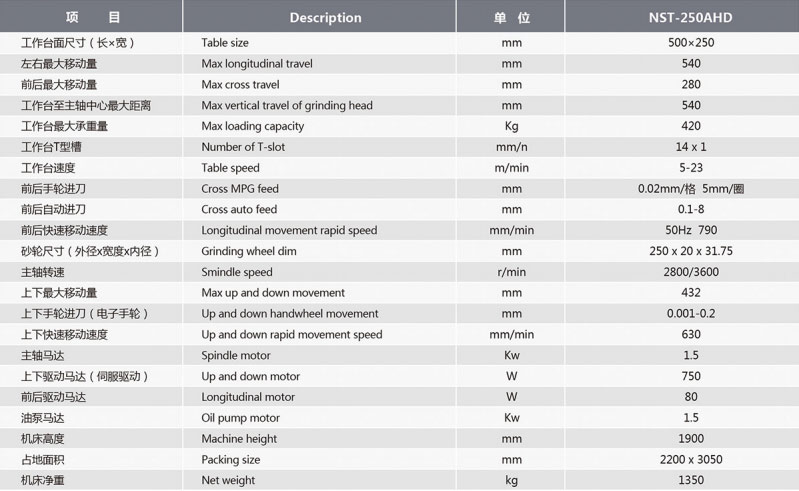Select the Table size row description
This screenshot has width=799, height=491.
coord(225,43)
